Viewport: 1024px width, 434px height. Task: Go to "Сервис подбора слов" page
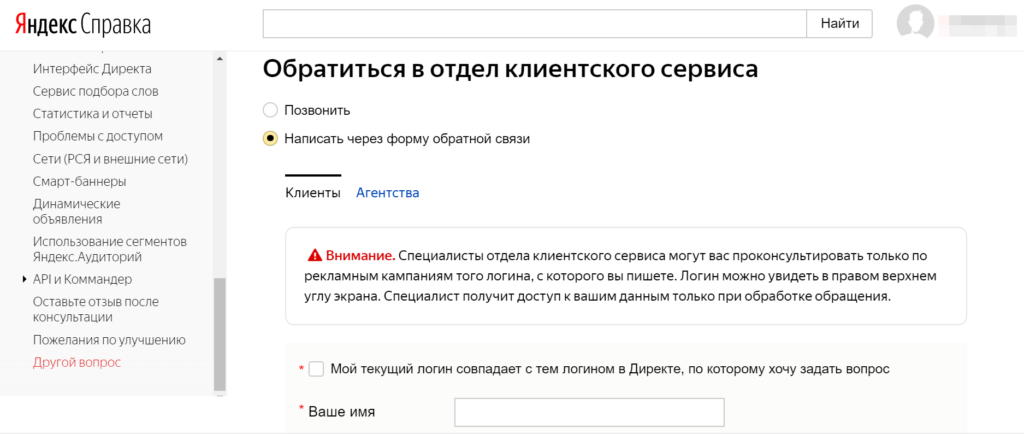pos(95,91)
